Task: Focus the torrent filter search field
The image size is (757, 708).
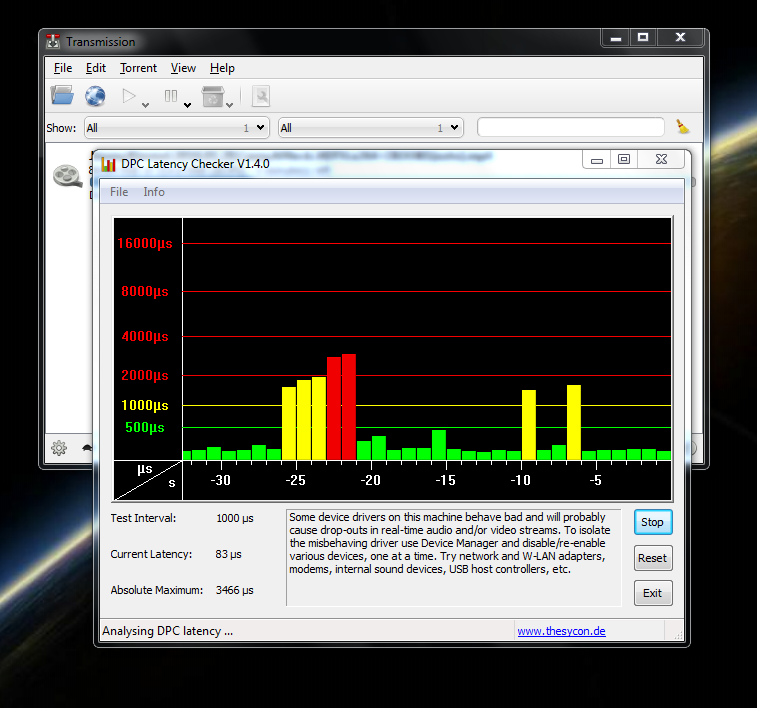Action: pos(571,127)
